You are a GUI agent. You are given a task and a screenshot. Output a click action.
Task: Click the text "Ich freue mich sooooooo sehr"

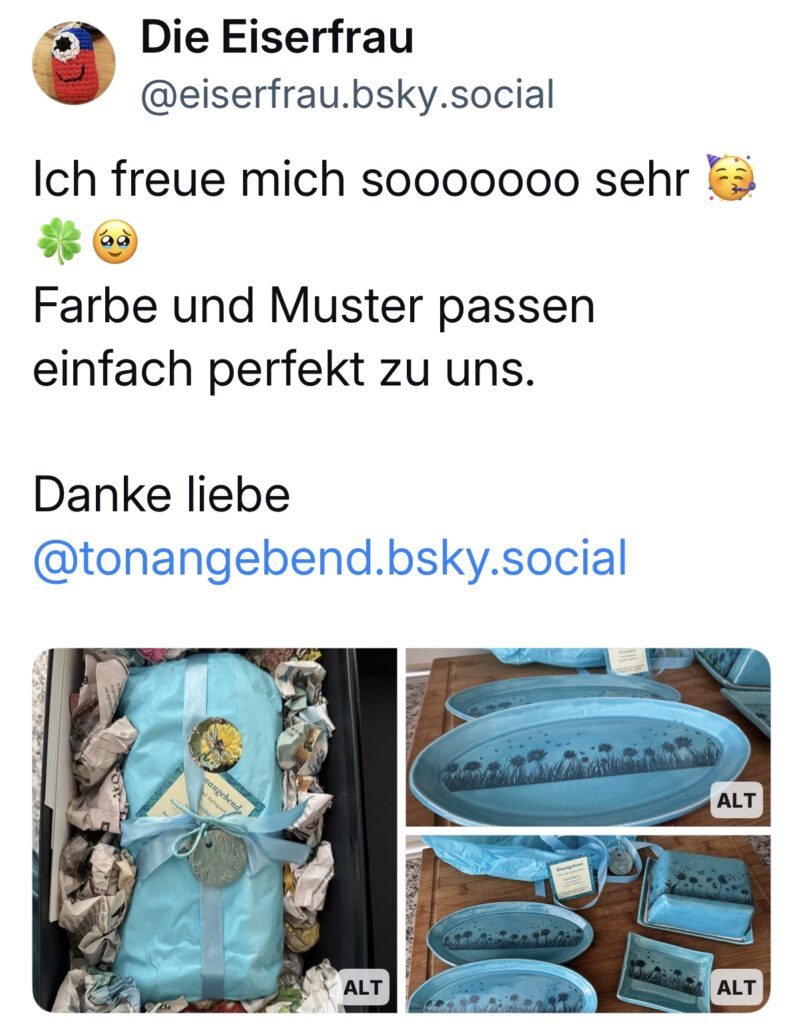click(x=360, y=179)
